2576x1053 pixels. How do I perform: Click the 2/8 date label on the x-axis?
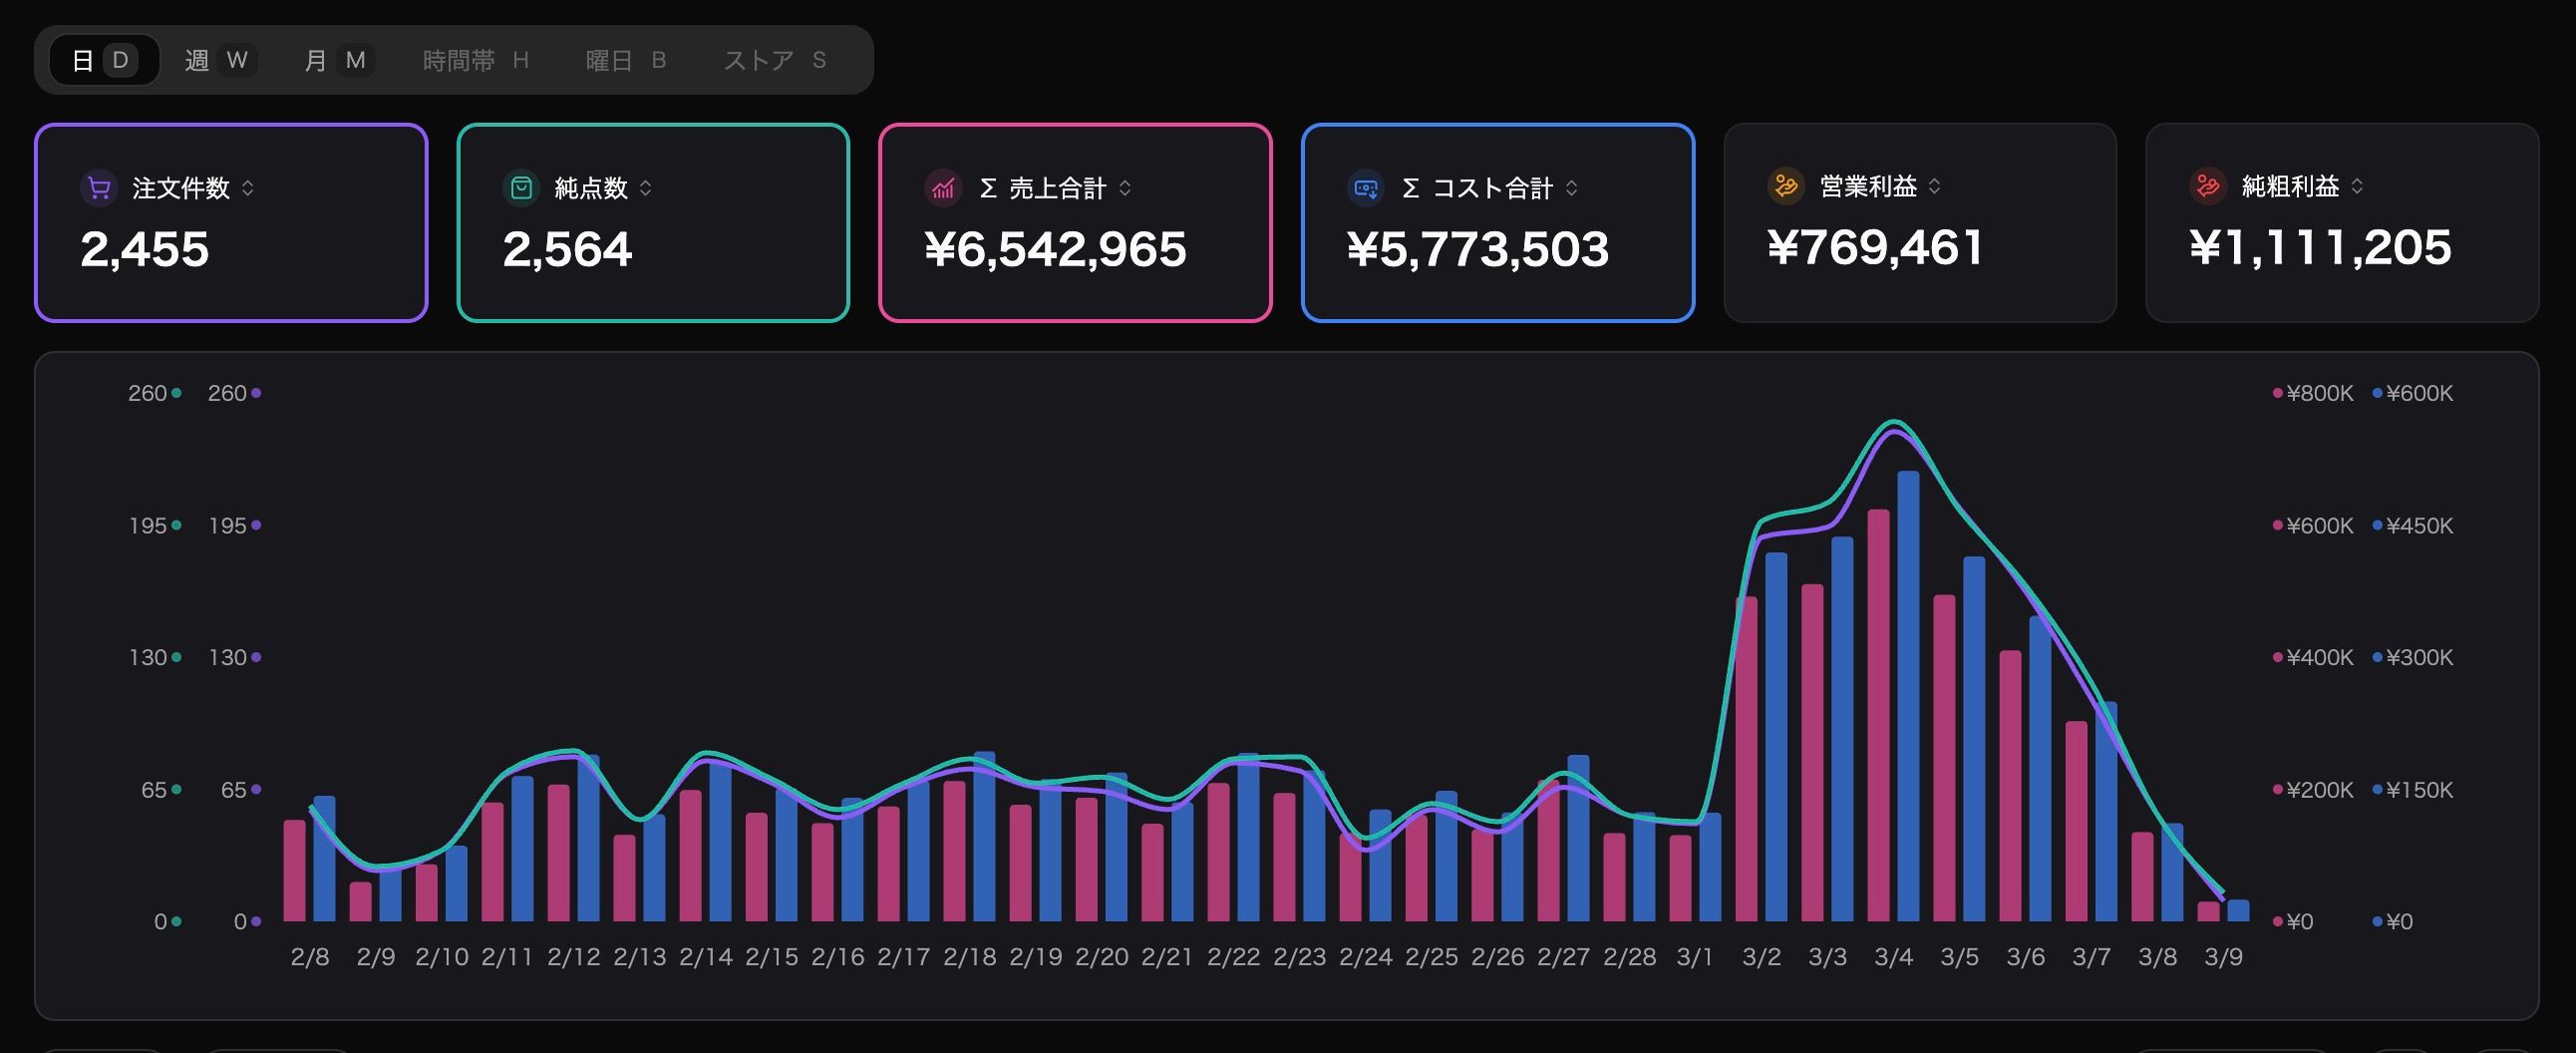(x=310, y=957)
